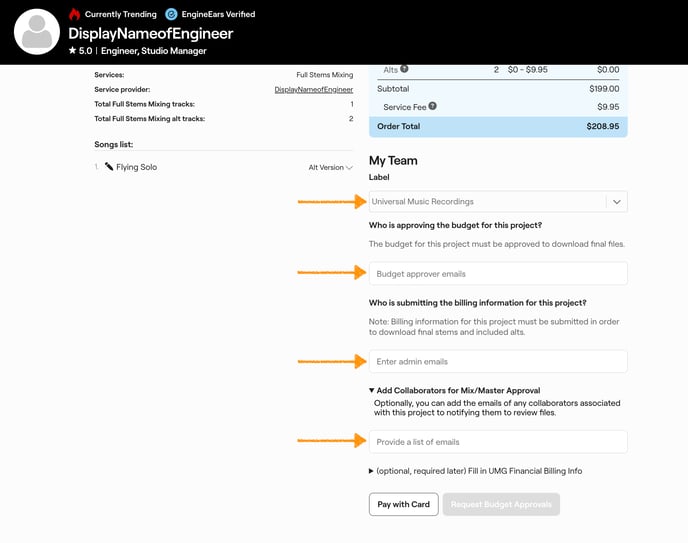Focus the Budget approver emails field
The image size is (688, 543).
[498, 273]
